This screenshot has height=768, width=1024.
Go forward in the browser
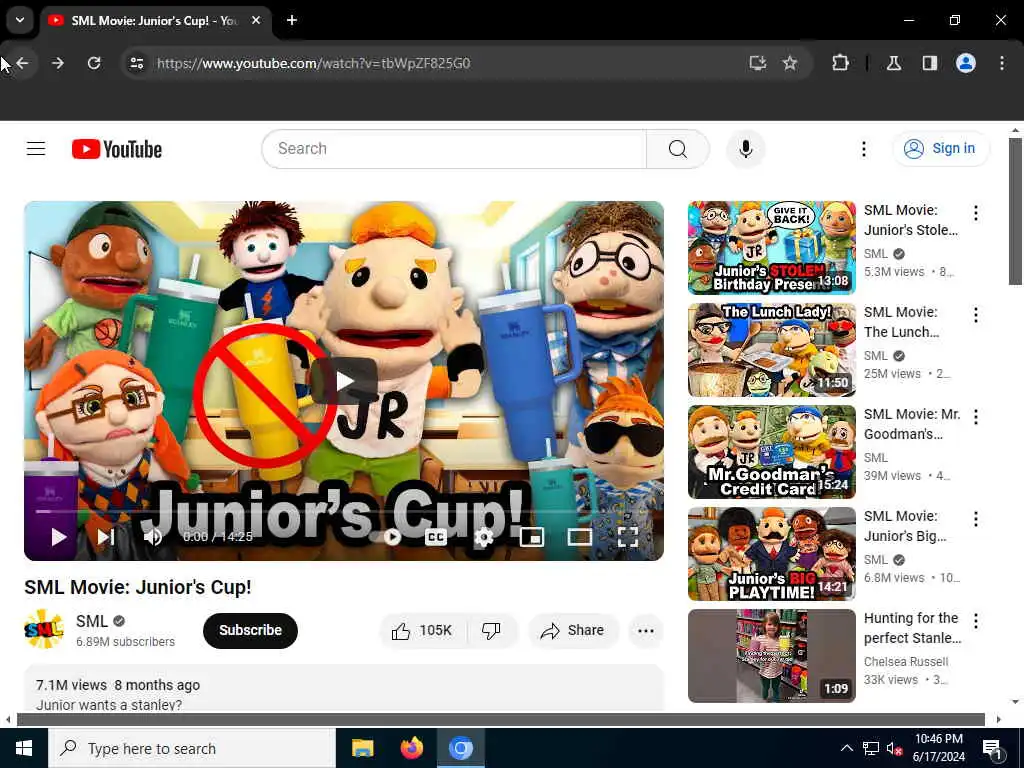(x=58, y=63)
